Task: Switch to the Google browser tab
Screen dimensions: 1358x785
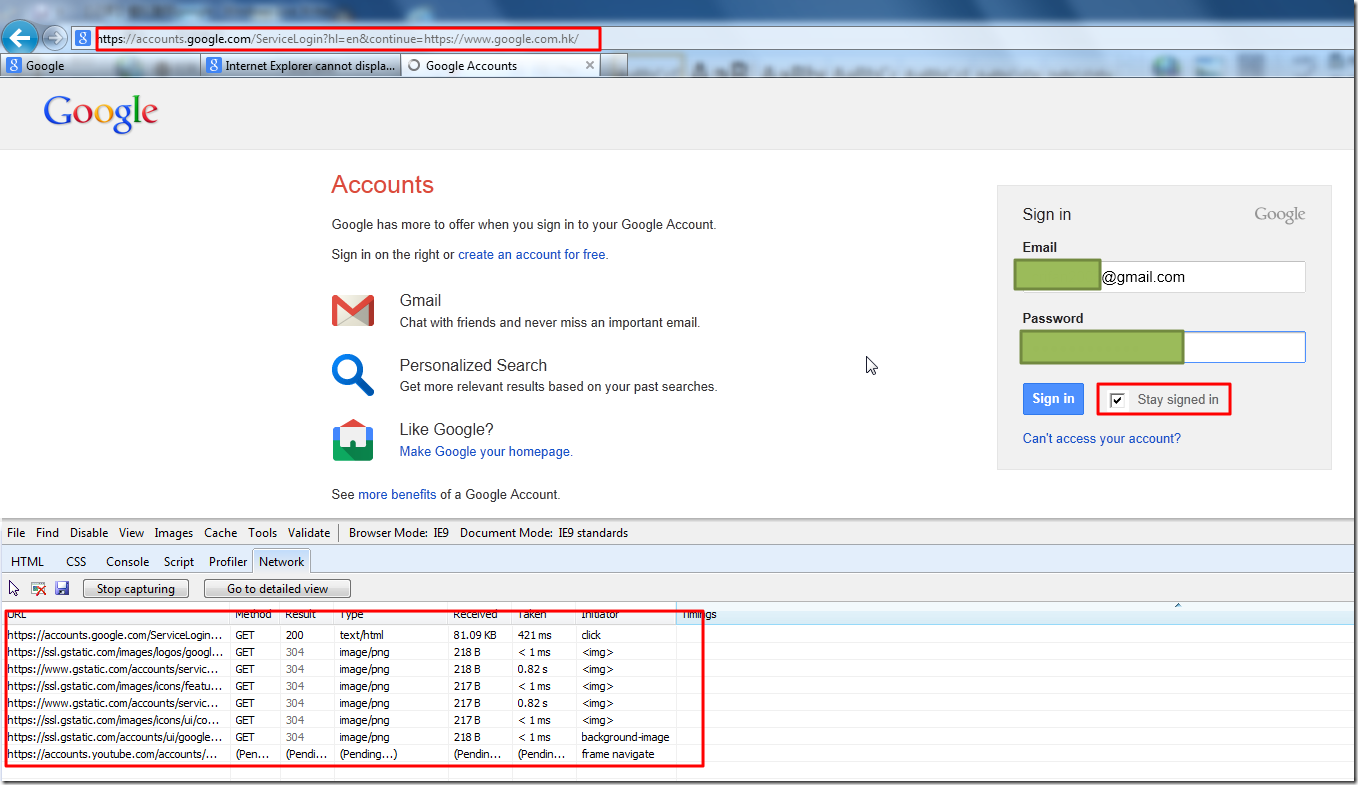Action: coord(100,65)
